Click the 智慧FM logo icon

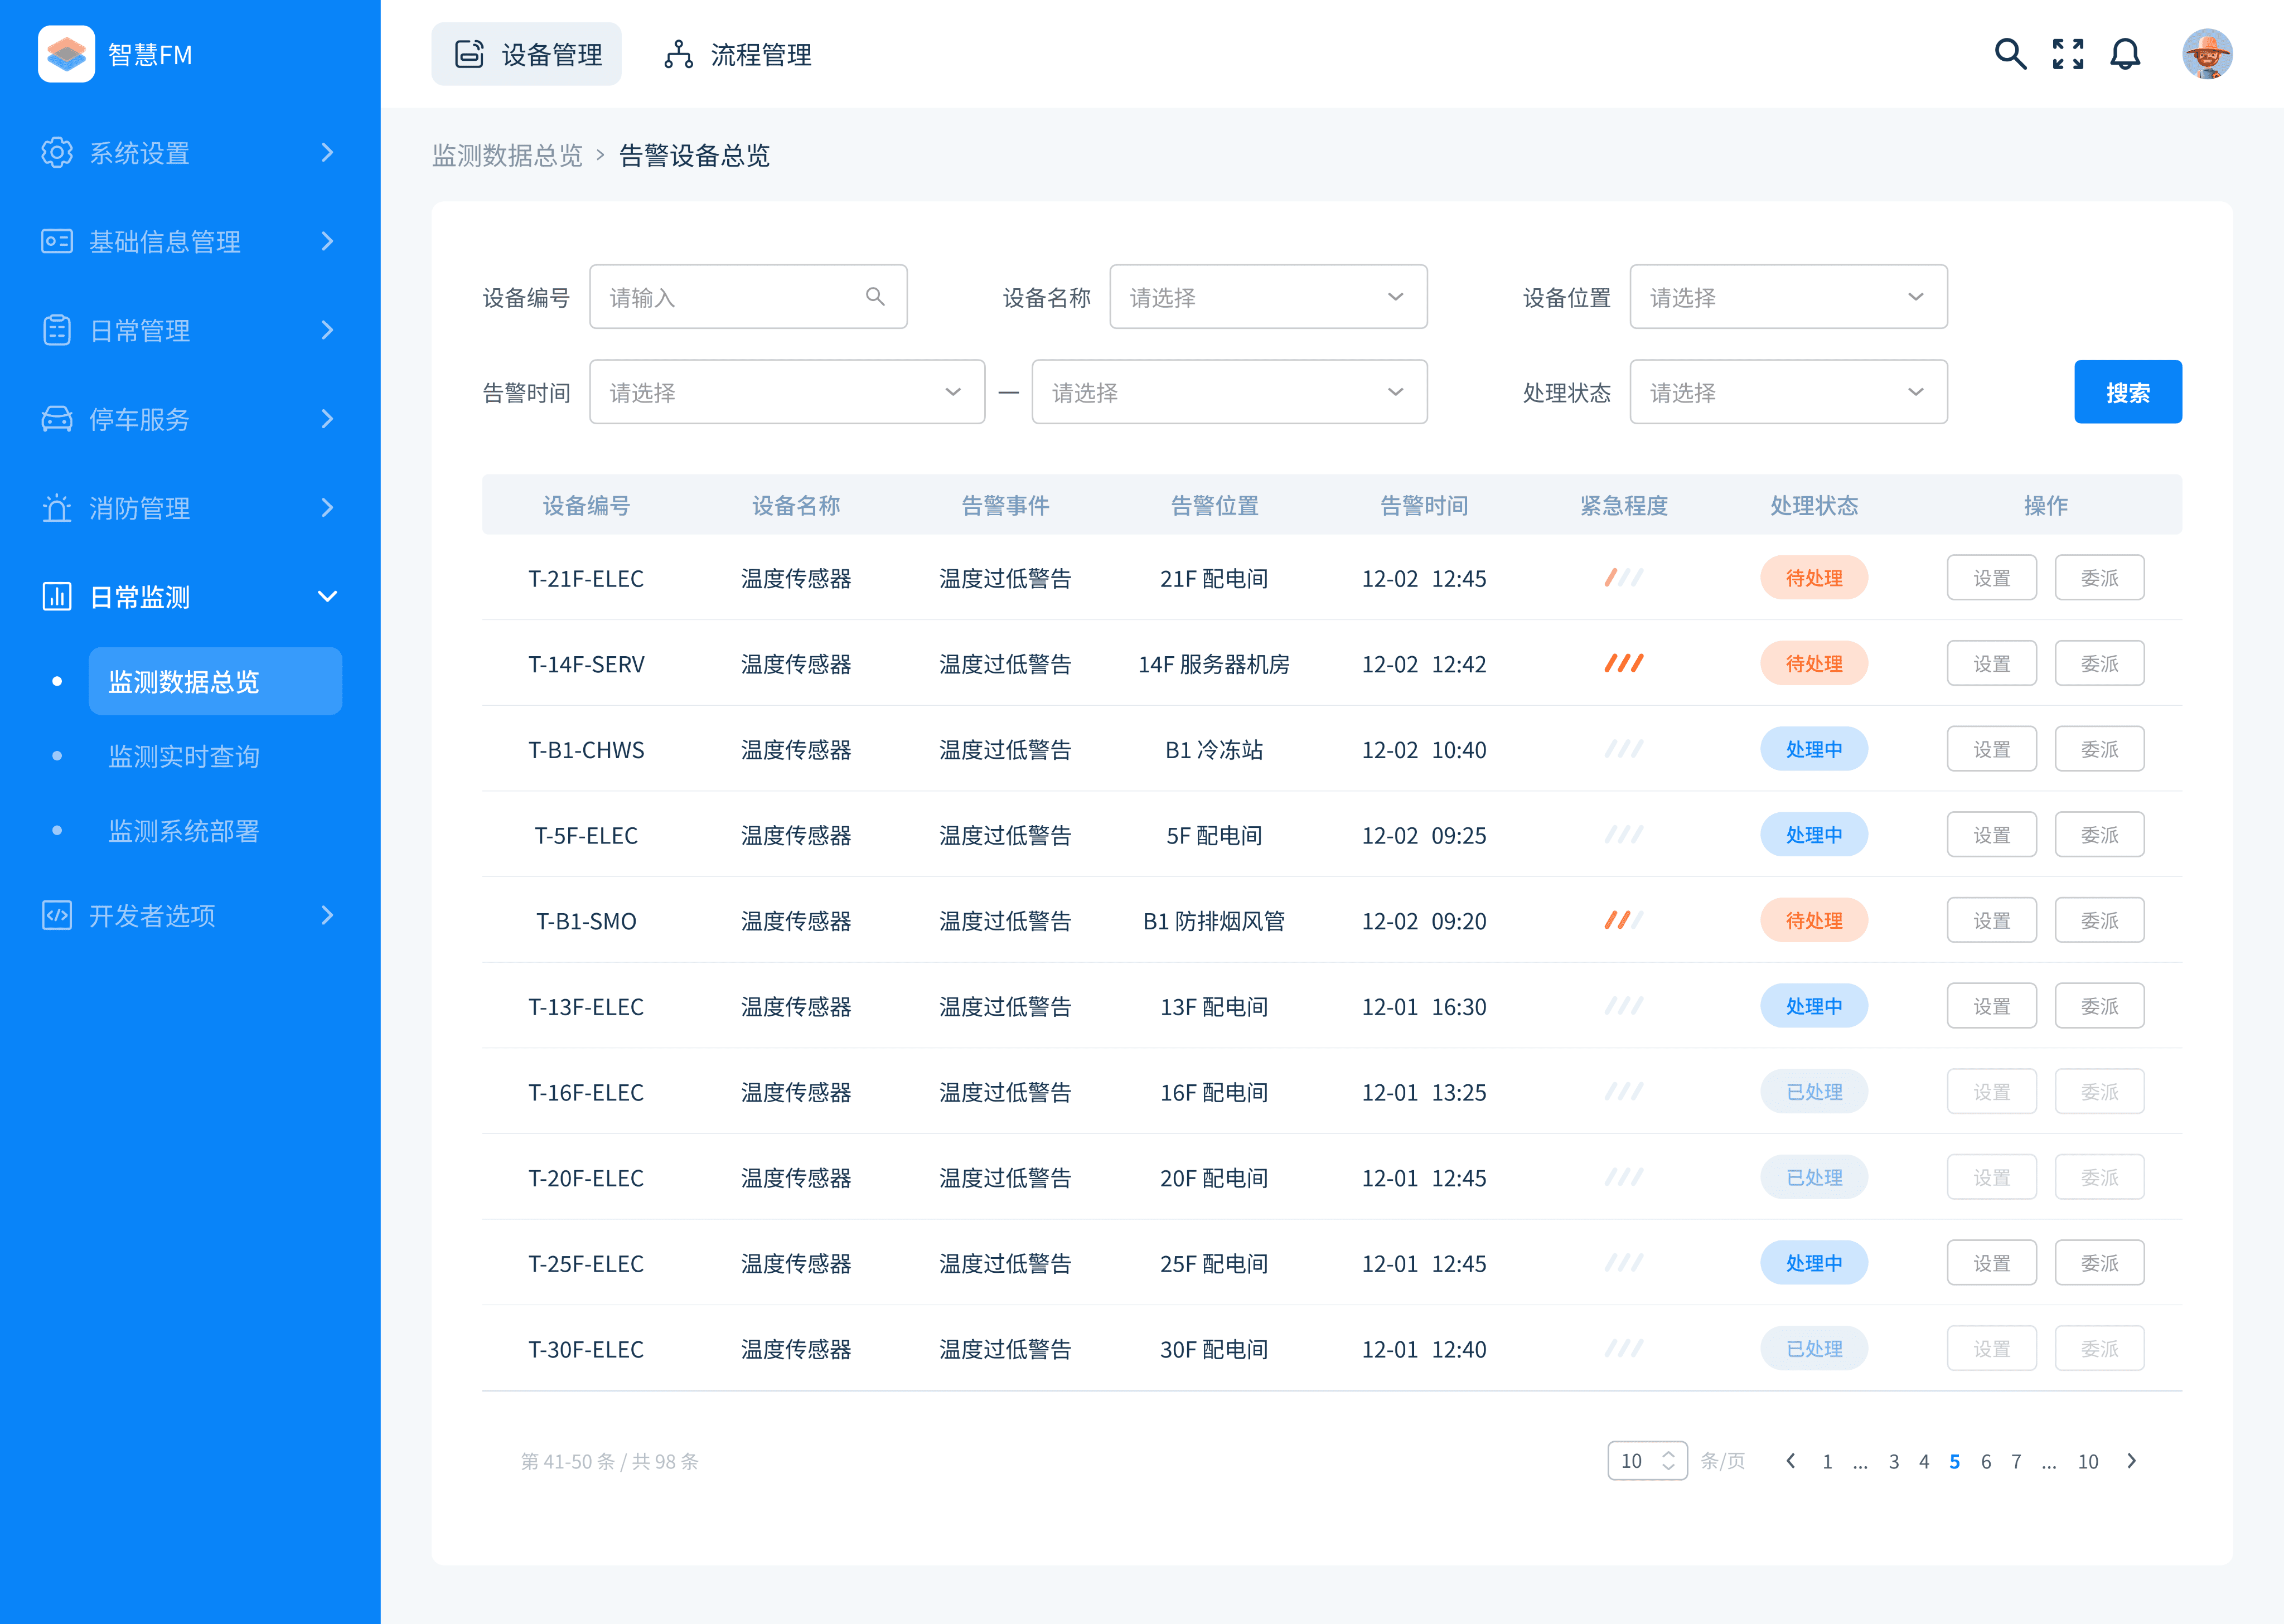coord(66,54)
